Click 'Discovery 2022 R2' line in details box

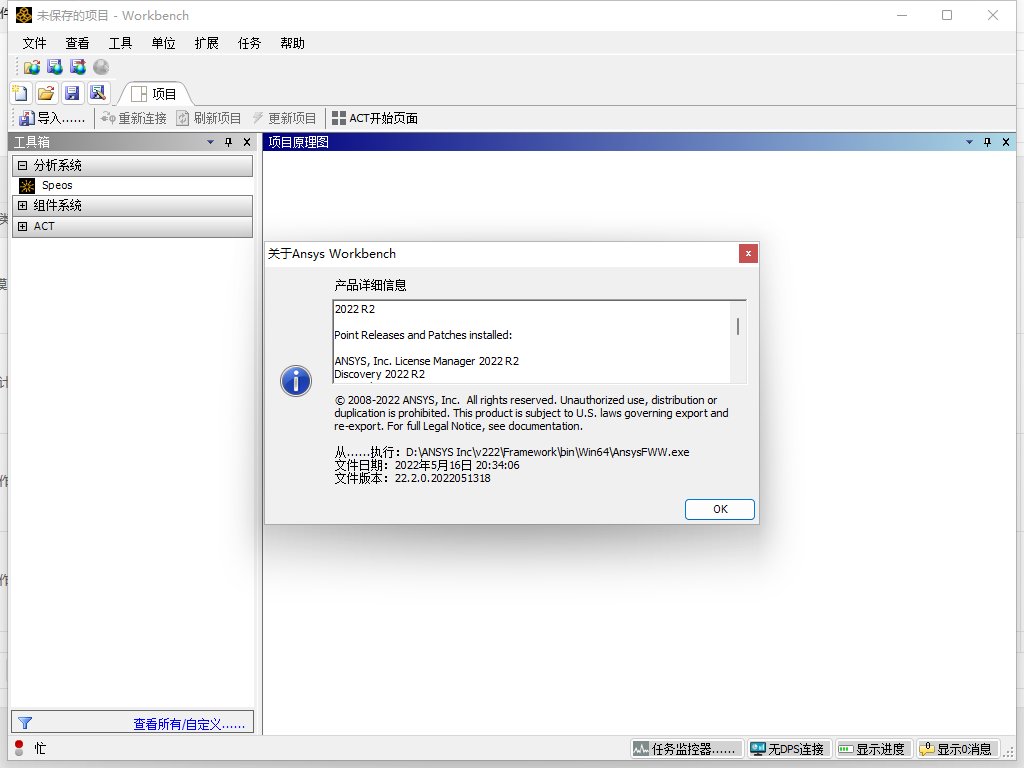click(379, 374)
